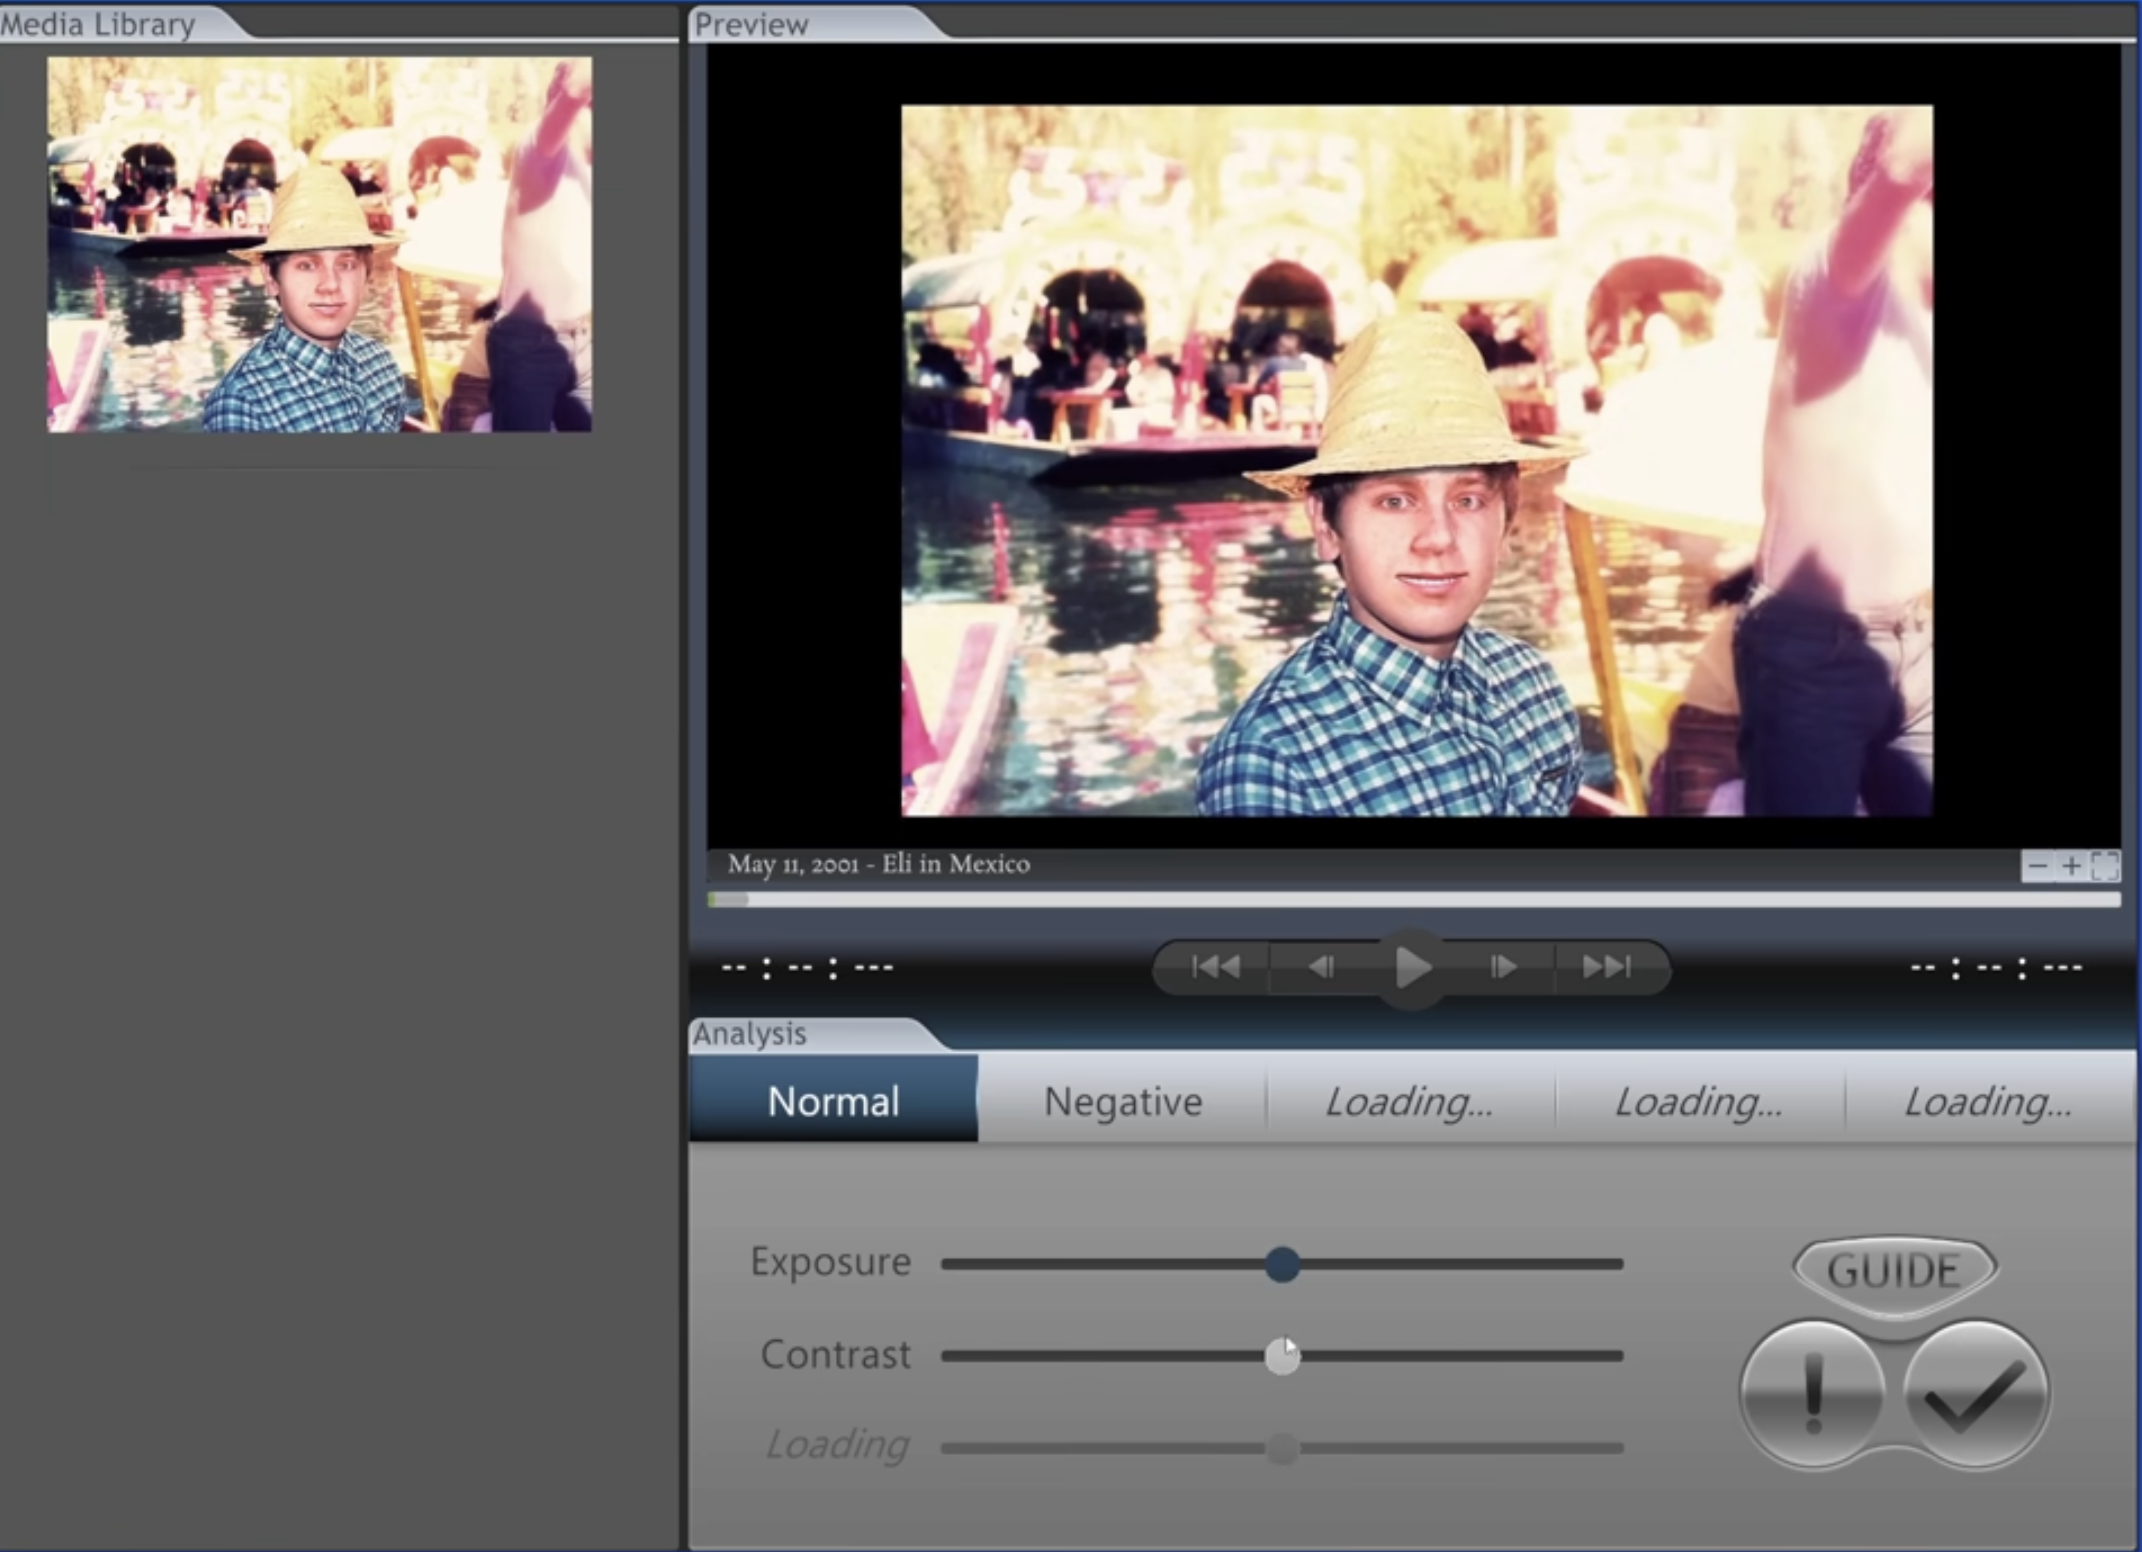Skip to start with rewind icon
This screenshot has width=2142, height=1552.
pos(1216,967)
